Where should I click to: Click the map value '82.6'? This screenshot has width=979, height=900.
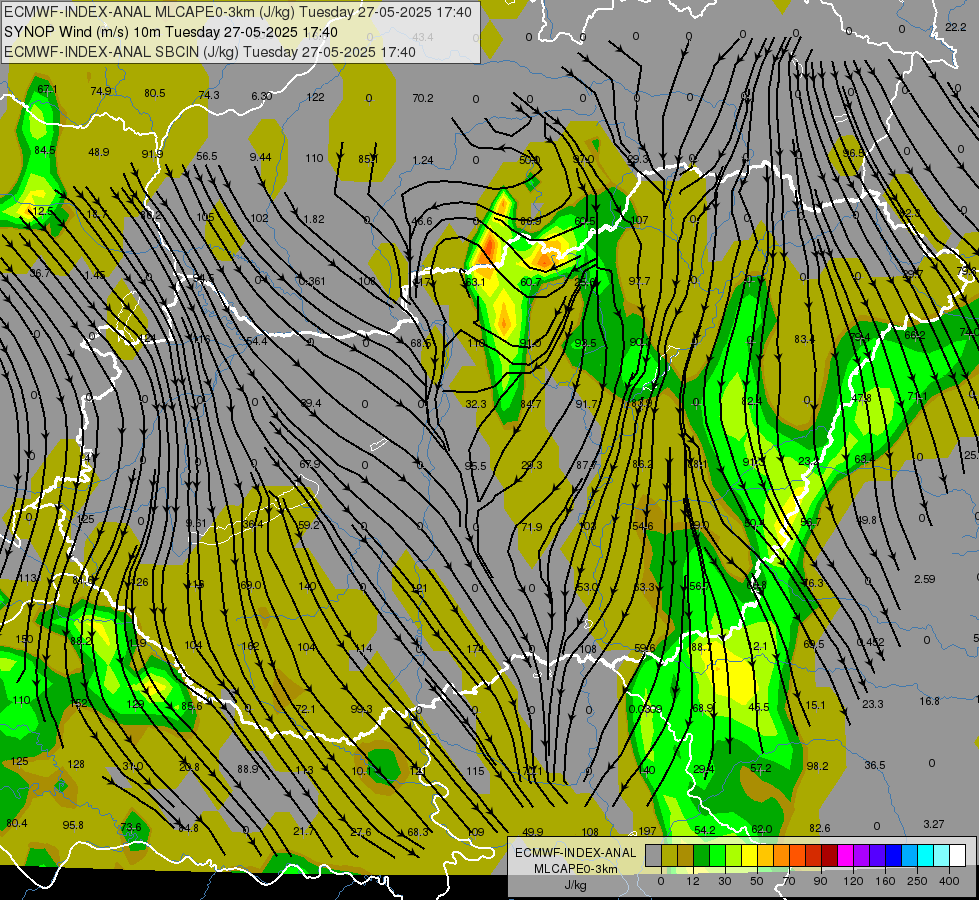[x=820, y=828]
